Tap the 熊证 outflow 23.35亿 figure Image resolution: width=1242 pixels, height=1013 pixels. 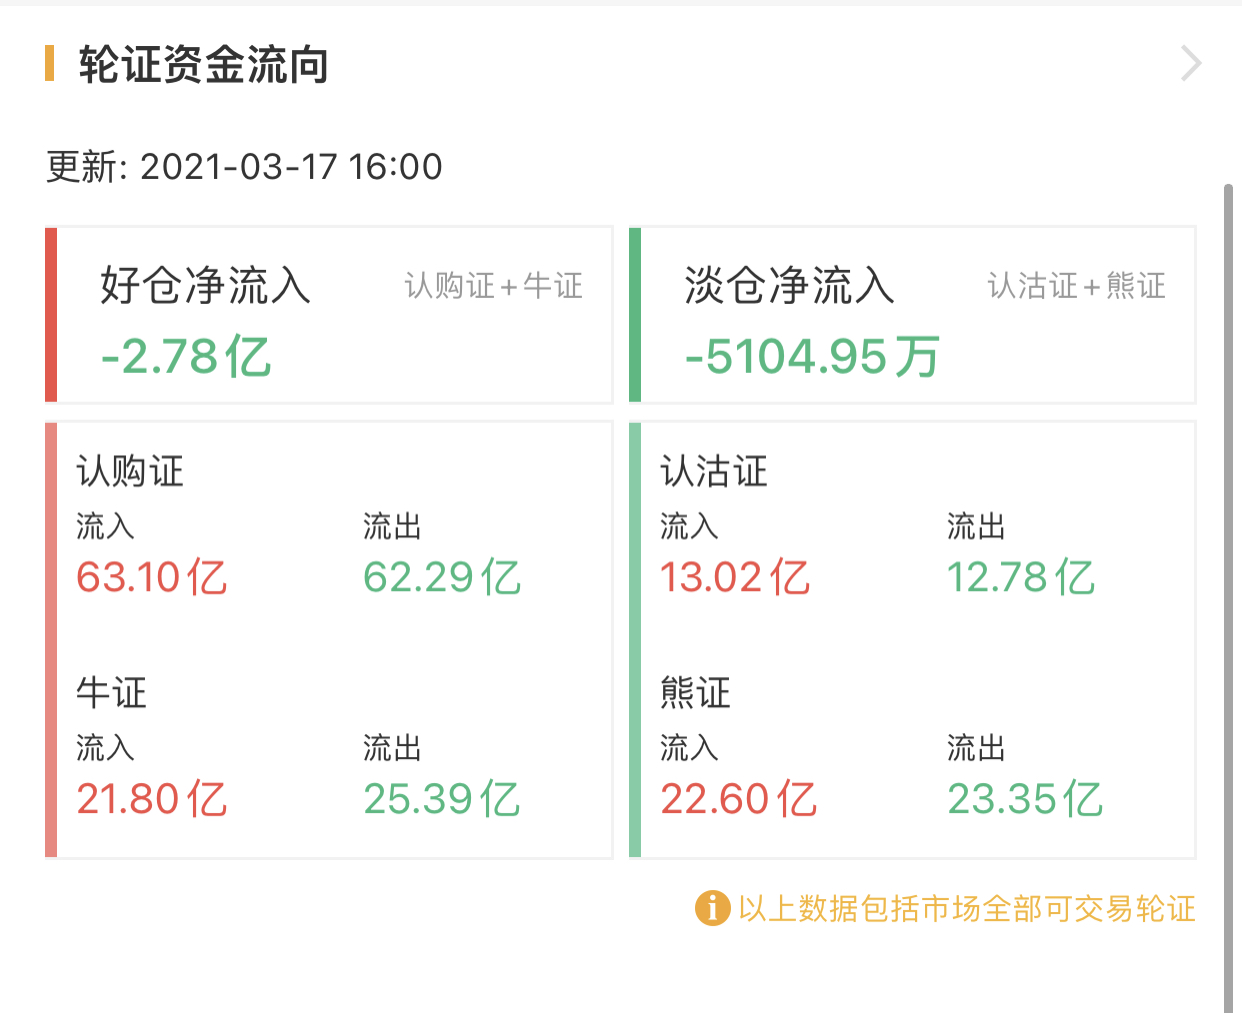tap(1025, 799)
